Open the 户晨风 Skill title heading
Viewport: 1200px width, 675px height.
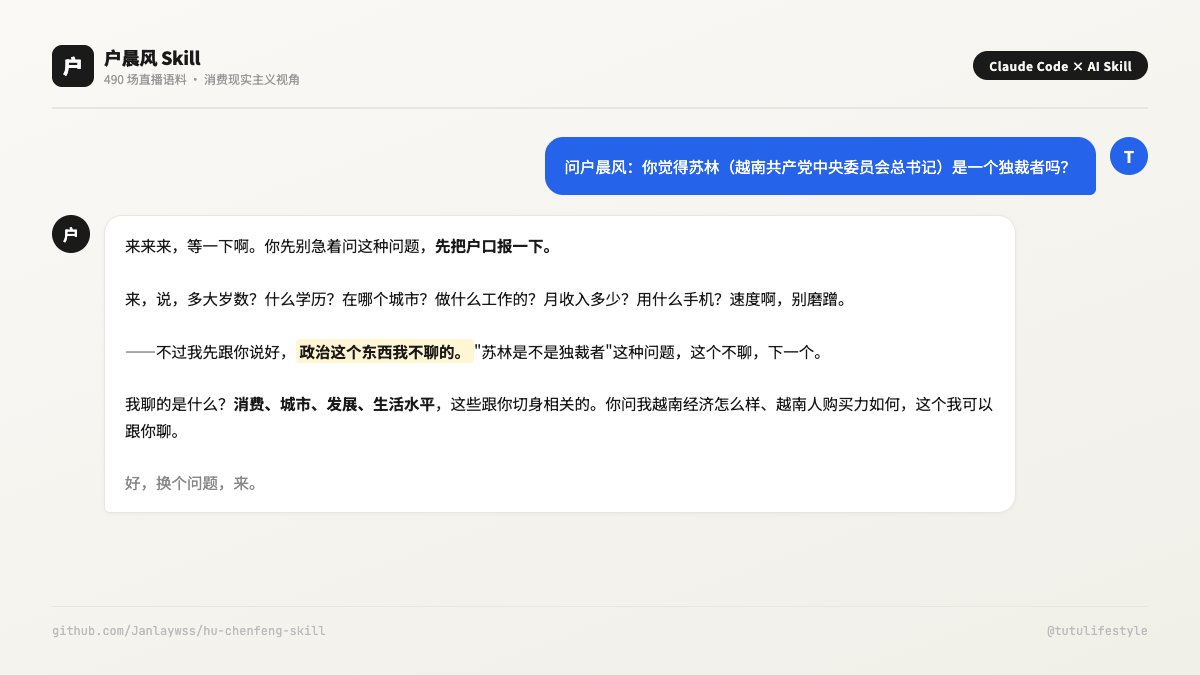click(x=150, y=58)
